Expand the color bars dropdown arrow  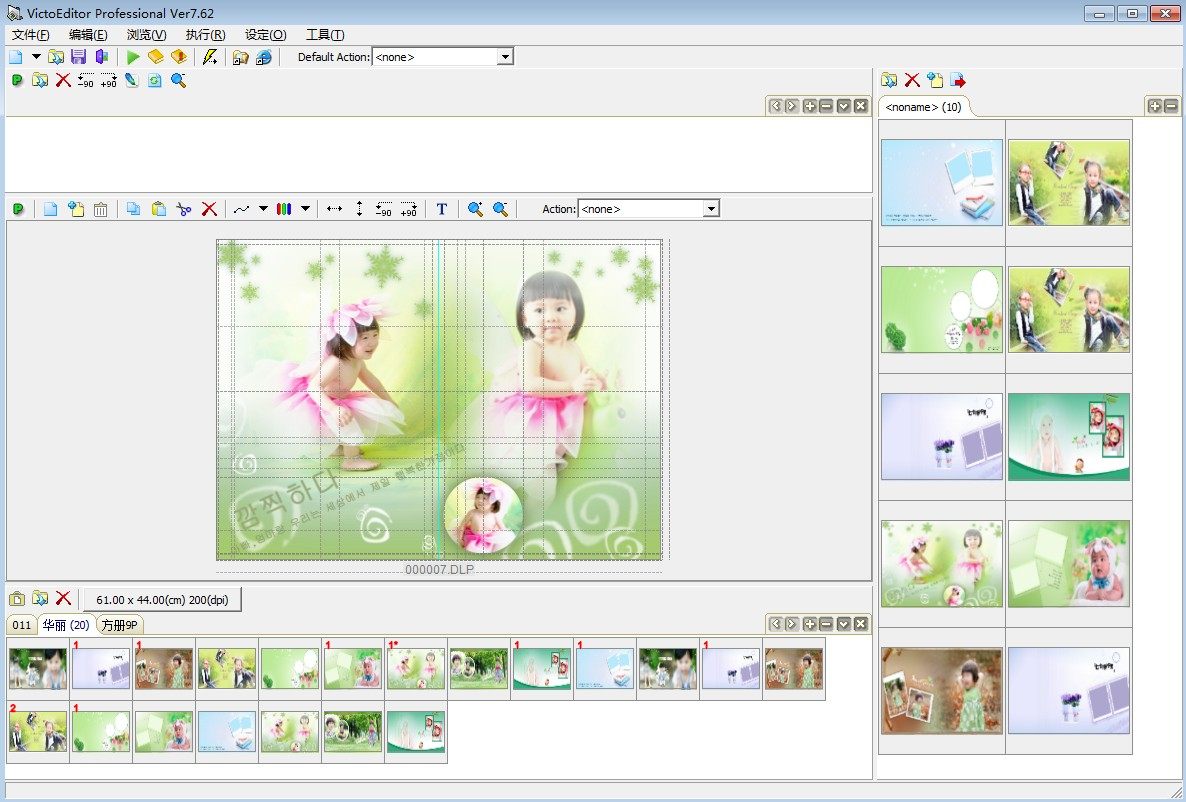coord(306,209)
